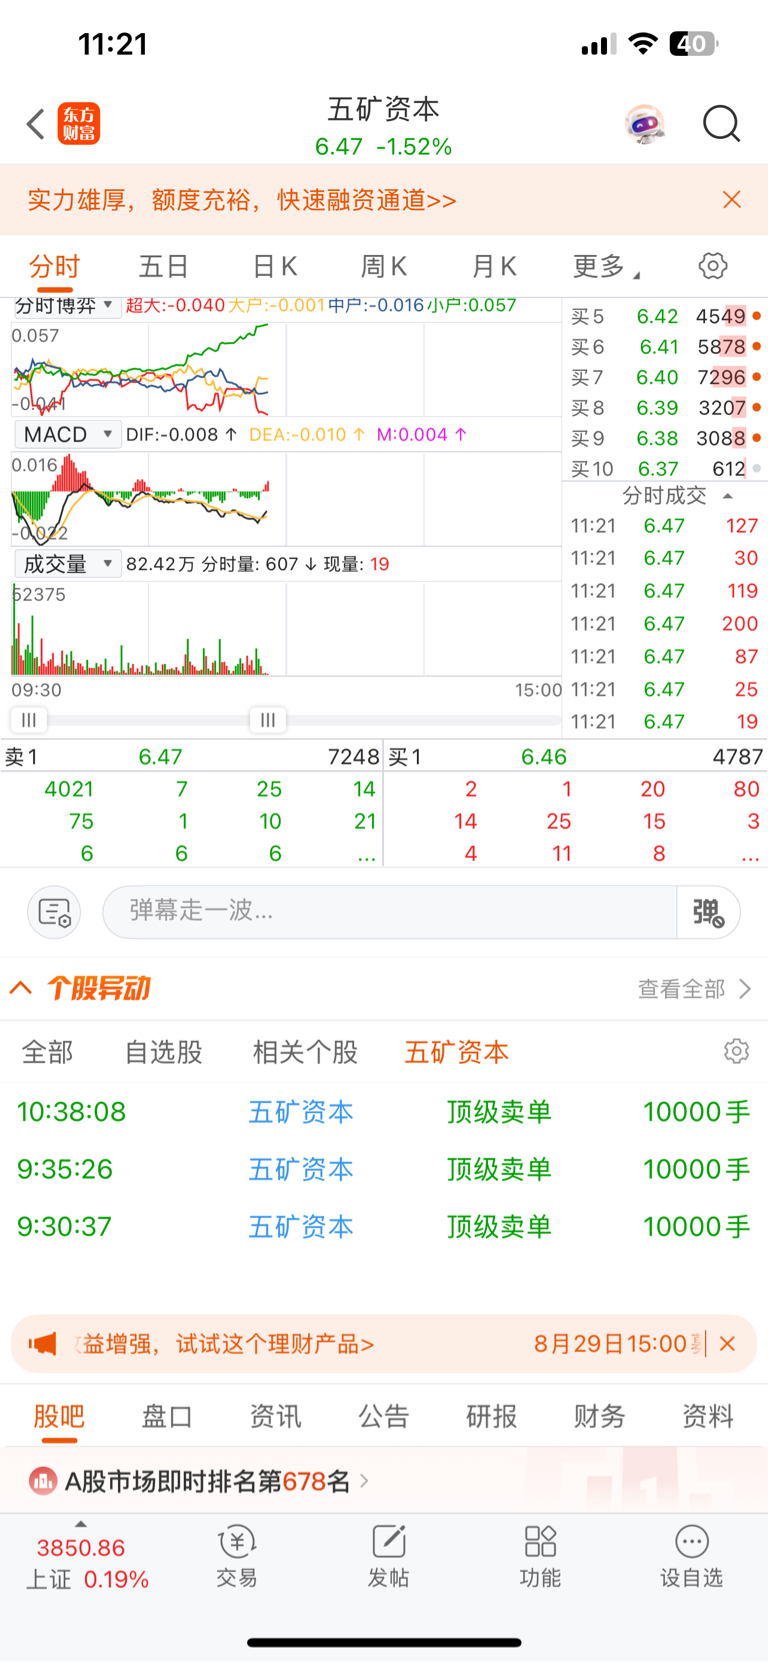Open chart settings hexagon gear icon
Viewport: 768px width, 1662px height.
[x=713, y=266]
